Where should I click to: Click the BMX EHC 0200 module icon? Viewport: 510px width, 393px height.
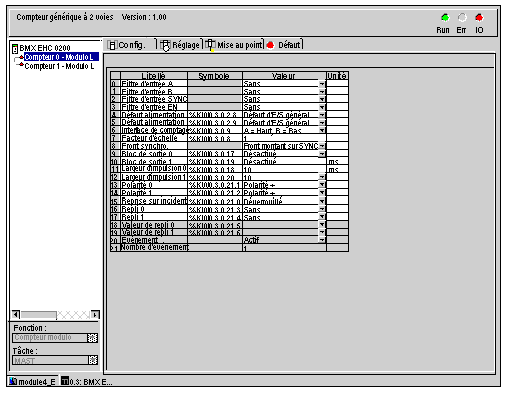point(15,49)
